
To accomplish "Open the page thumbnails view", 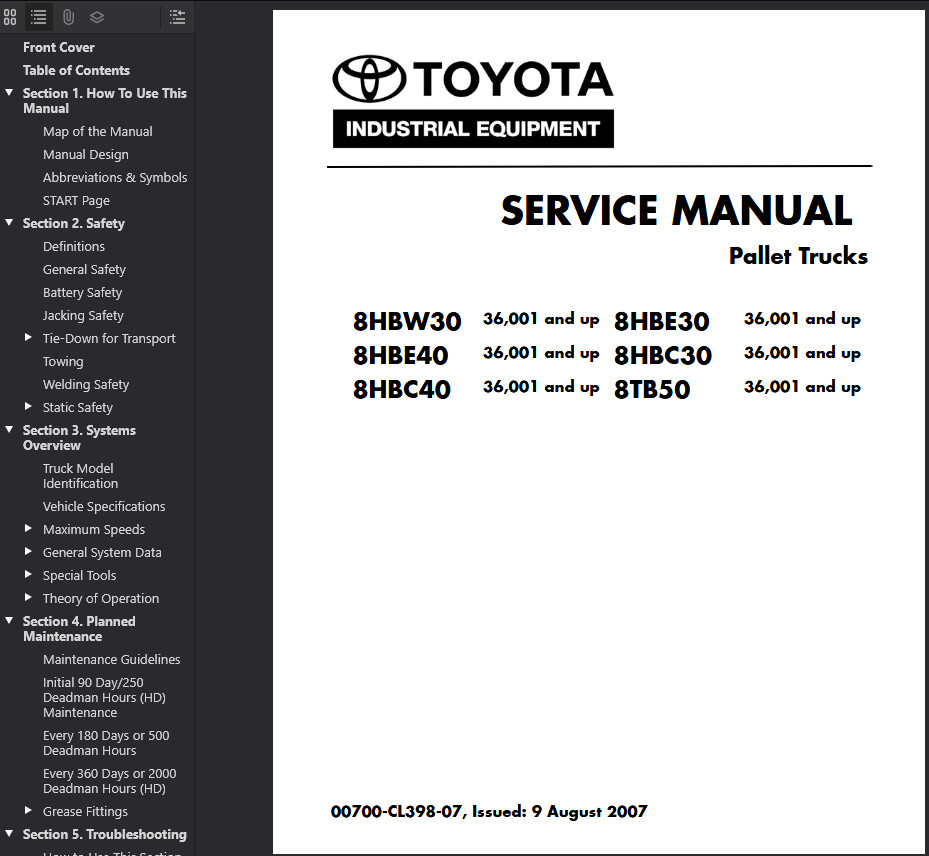I will click(10, 17).
